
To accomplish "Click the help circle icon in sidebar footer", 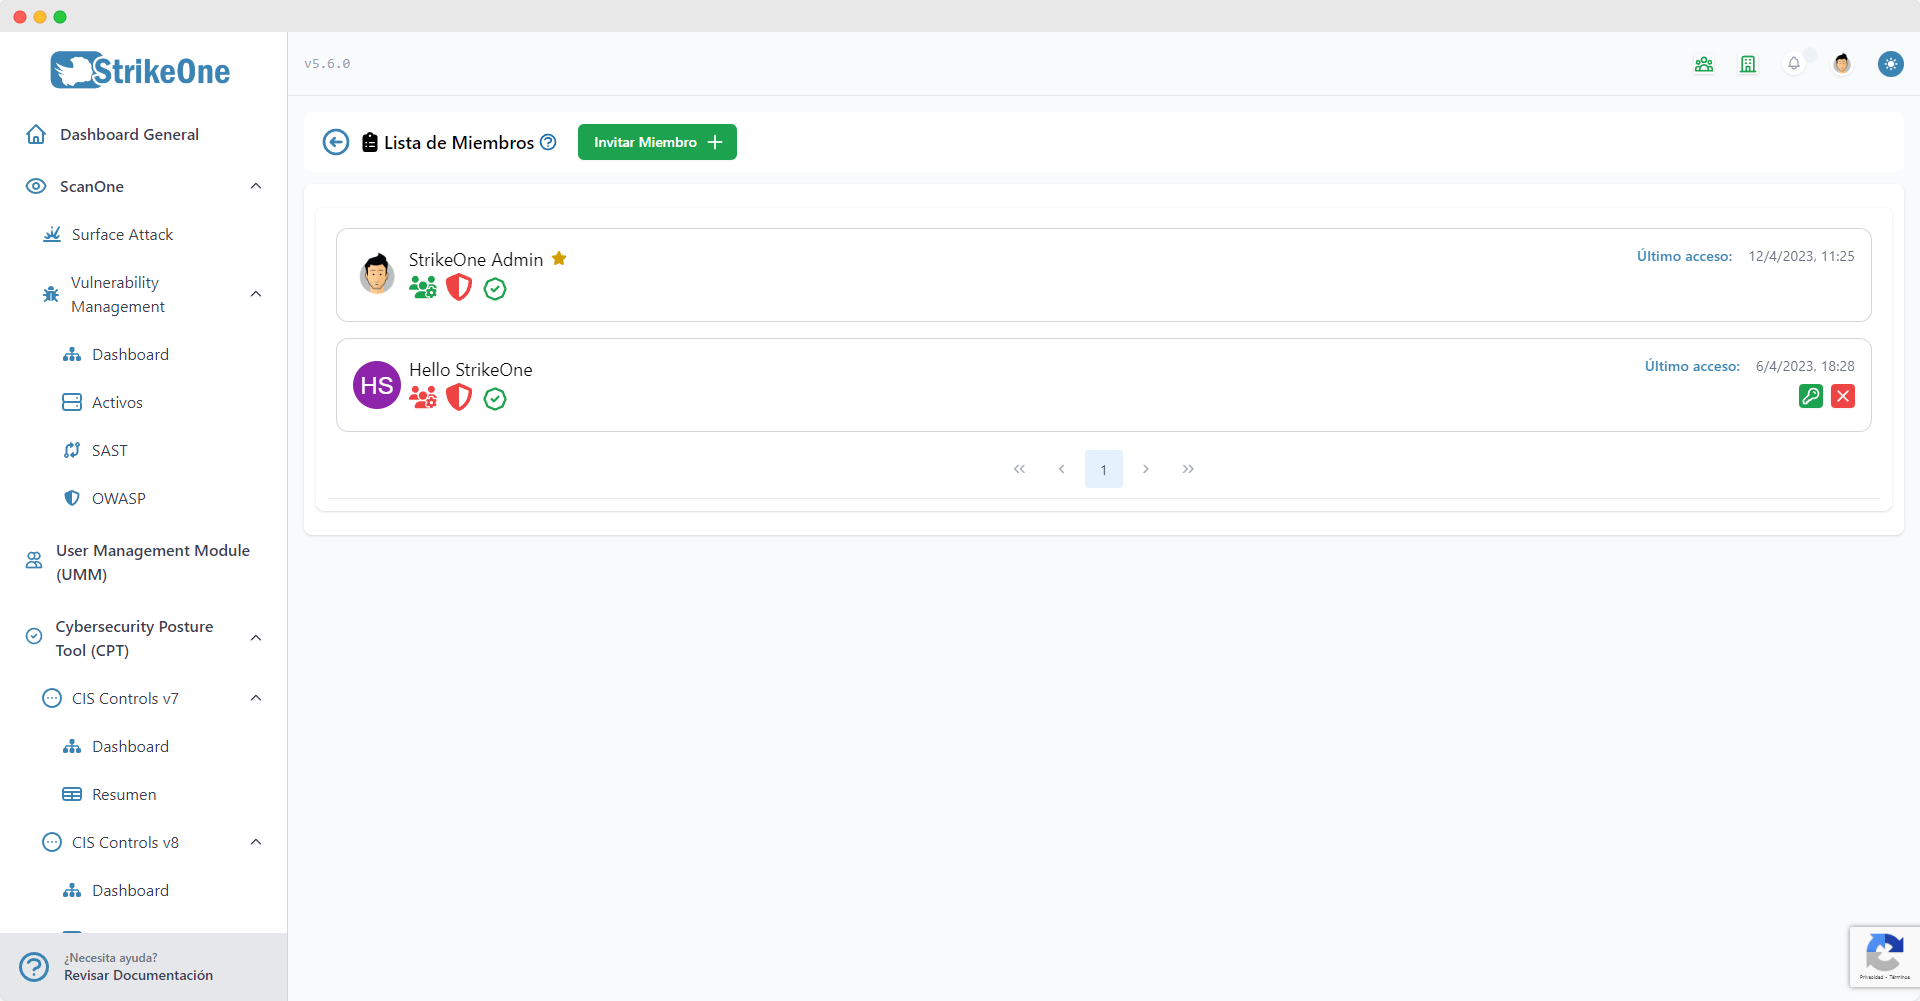I will (34, 967).
